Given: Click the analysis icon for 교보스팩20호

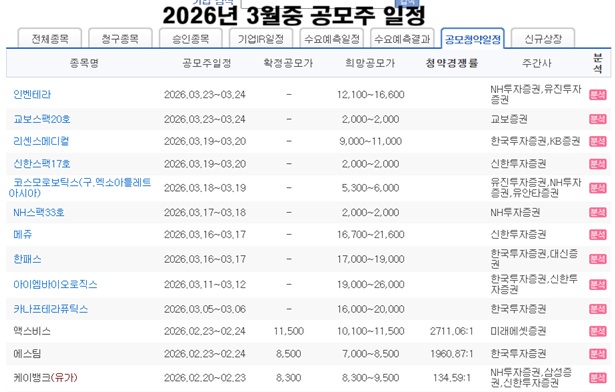Looking at the screenshot, I should coord(597,119).
